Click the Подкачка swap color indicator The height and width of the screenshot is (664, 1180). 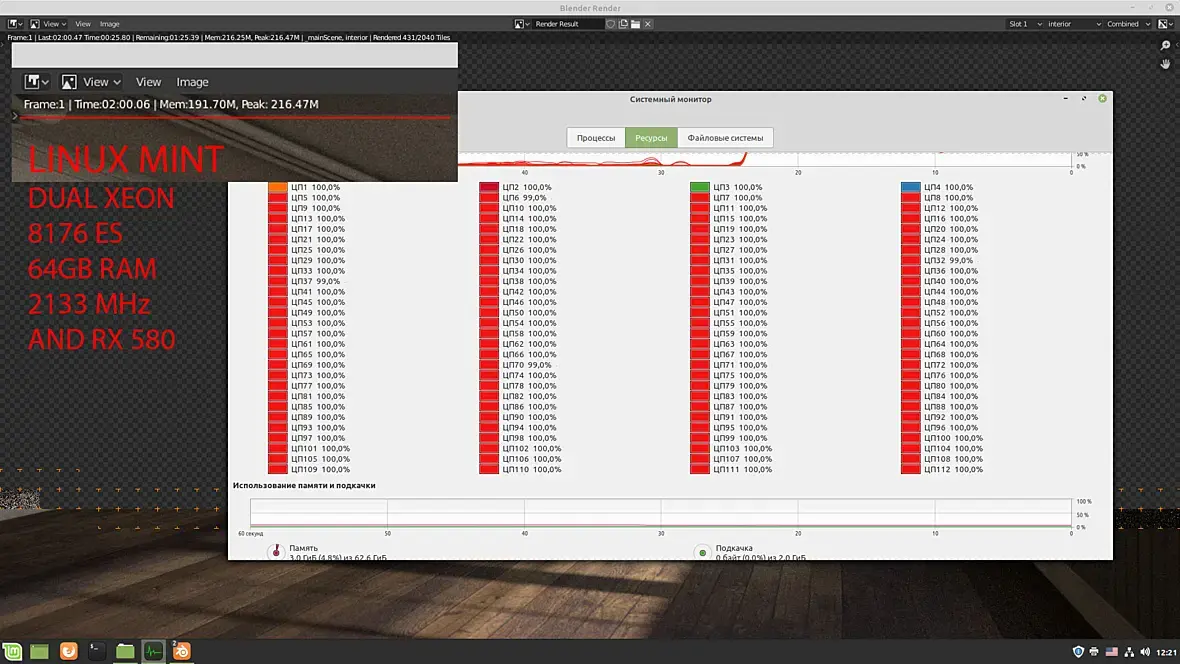pos(702,552)
